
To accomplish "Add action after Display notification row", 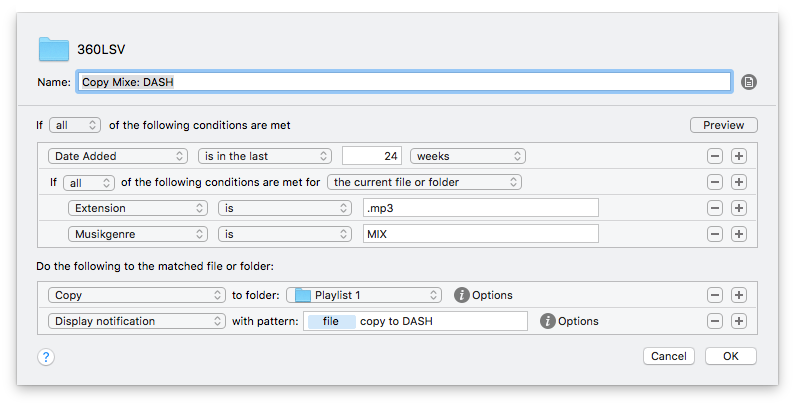I will 739,321.
